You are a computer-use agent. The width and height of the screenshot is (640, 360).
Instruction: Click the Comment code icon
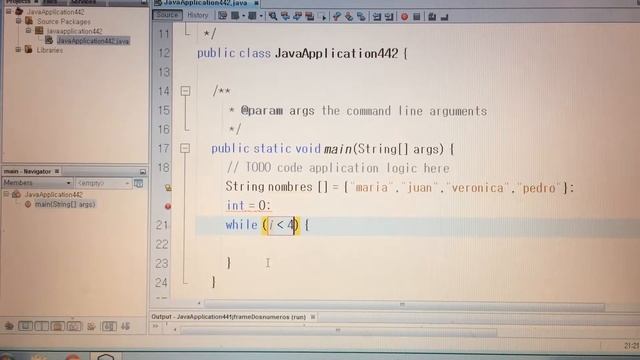432,17
